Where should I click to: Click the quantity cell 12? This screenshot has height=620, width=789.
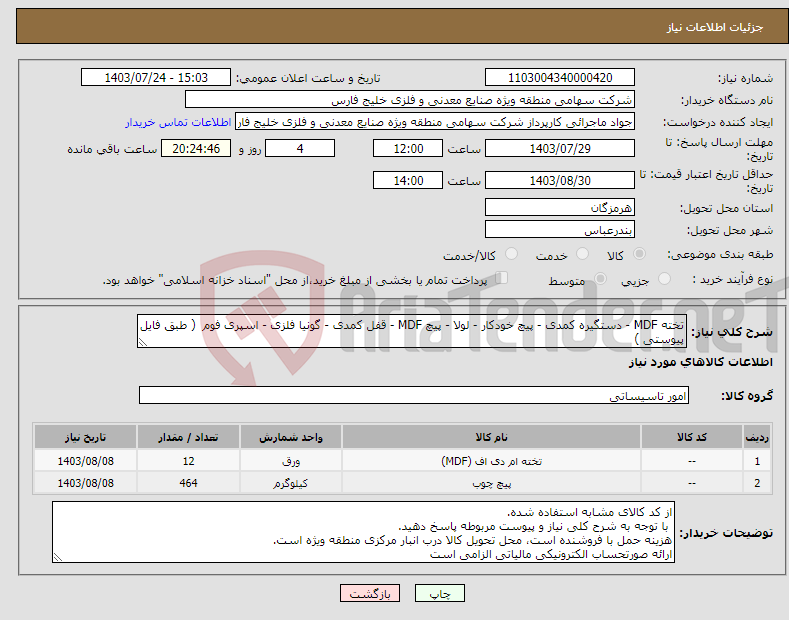coord(188,461)
